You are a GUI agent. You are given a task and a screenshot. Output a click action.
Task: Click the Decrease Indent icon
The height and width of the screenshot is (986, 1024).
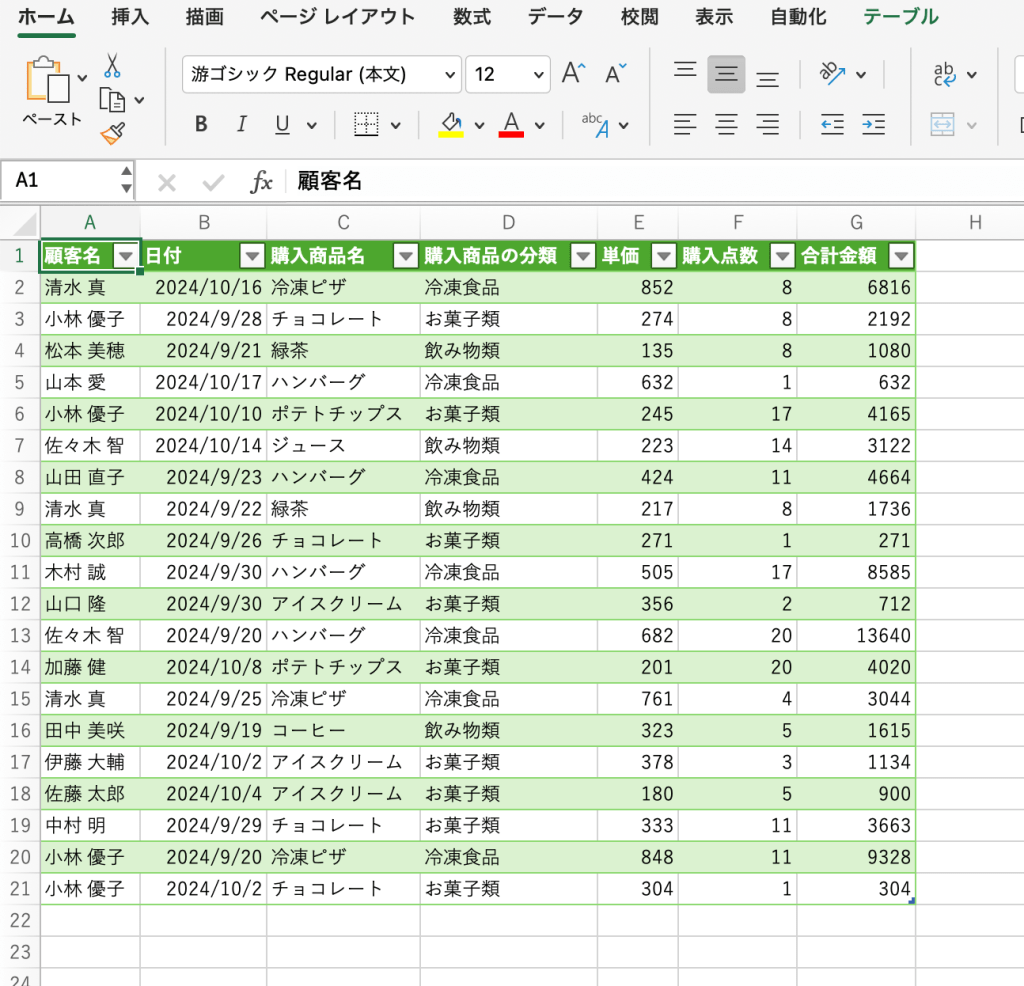[832, 125]
